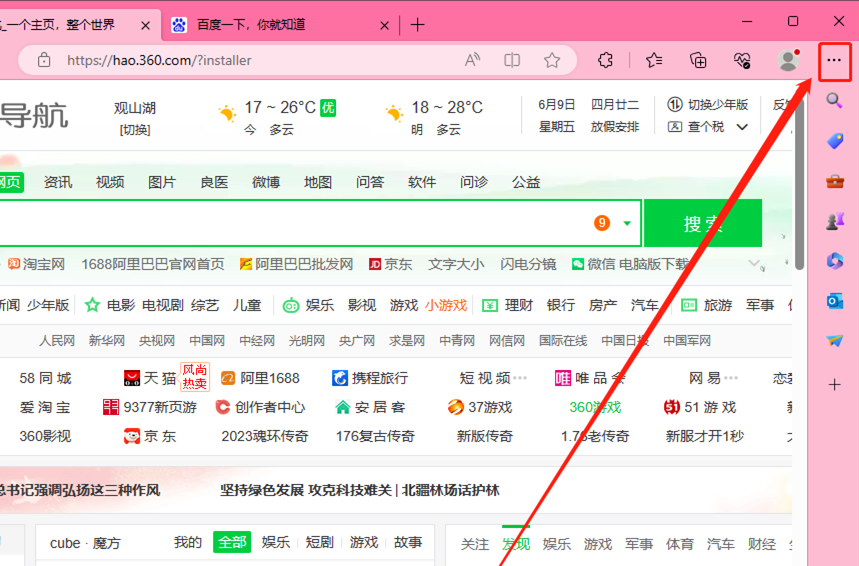Click the orange 9 hot-search badge
Image resolution: width=859 pixels, height=566 pixels.
pyautogui.click(x=602, y=223)
